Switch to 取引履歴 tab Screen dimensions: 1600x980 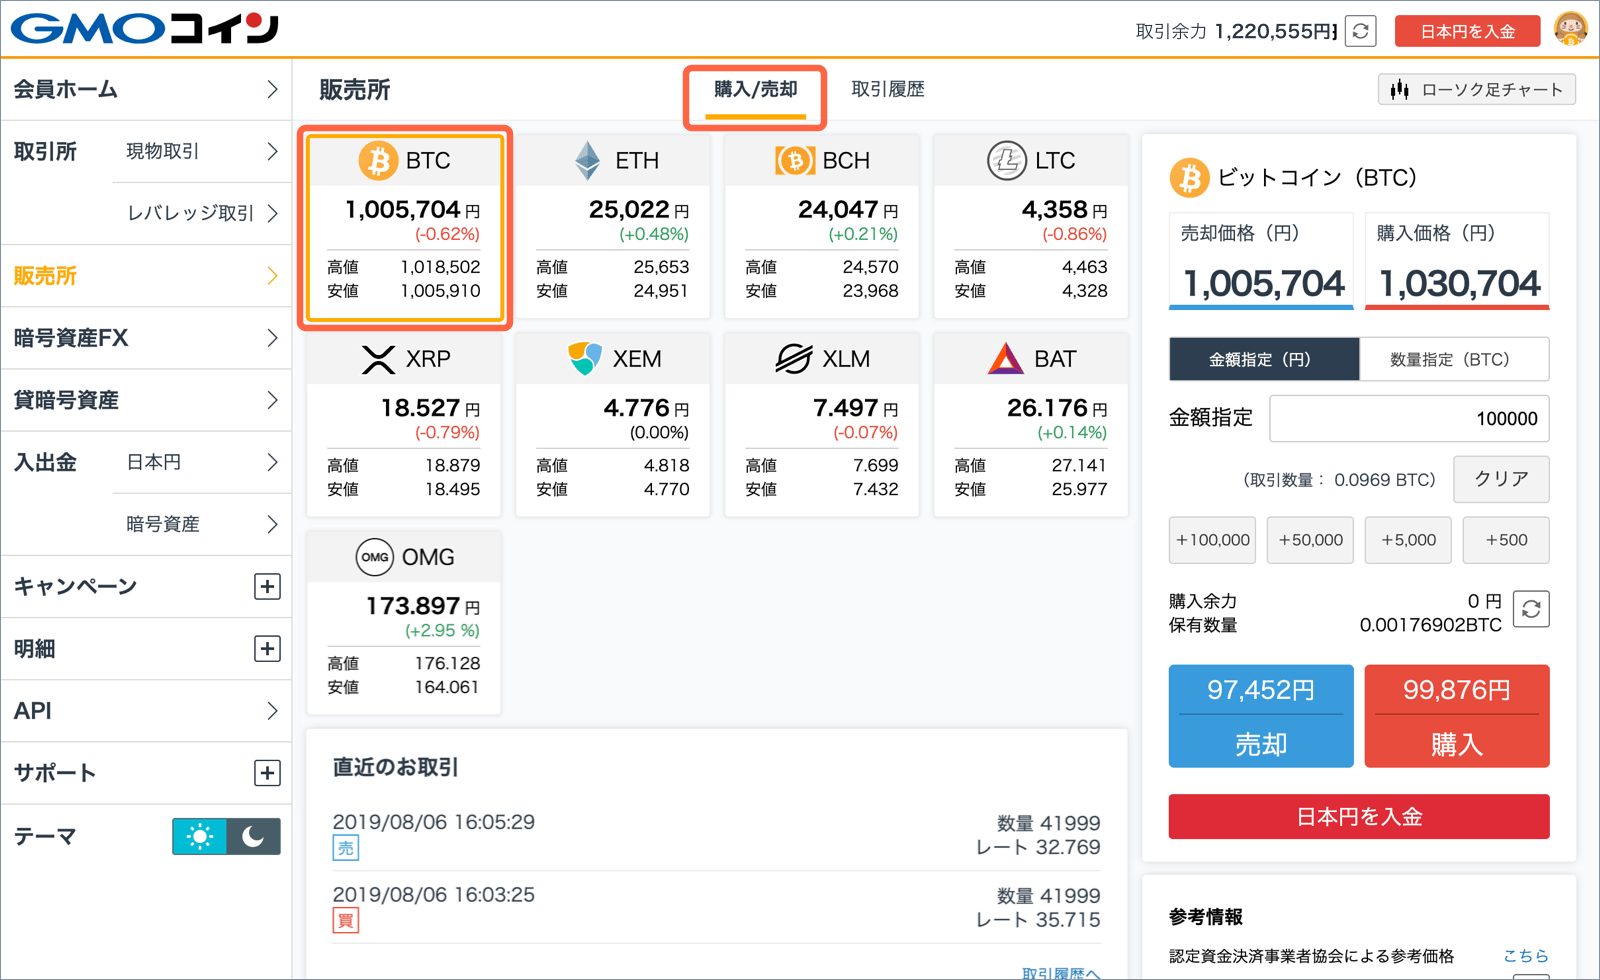coord(888,89)
